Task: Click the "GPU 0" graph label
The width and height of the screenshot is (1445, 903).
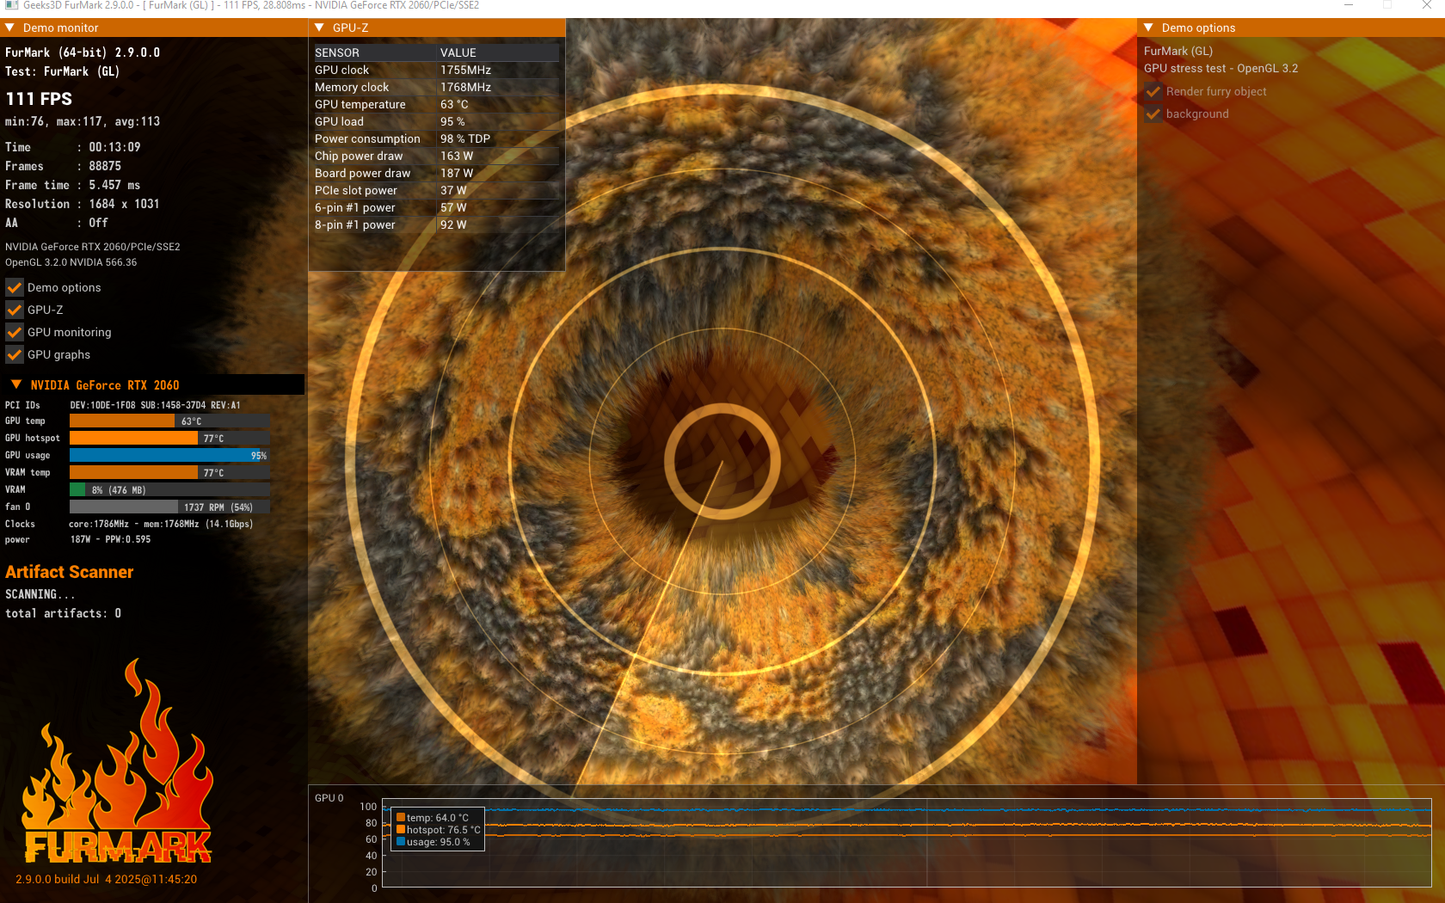Action: pyautogui.click(x=329, y=798)
